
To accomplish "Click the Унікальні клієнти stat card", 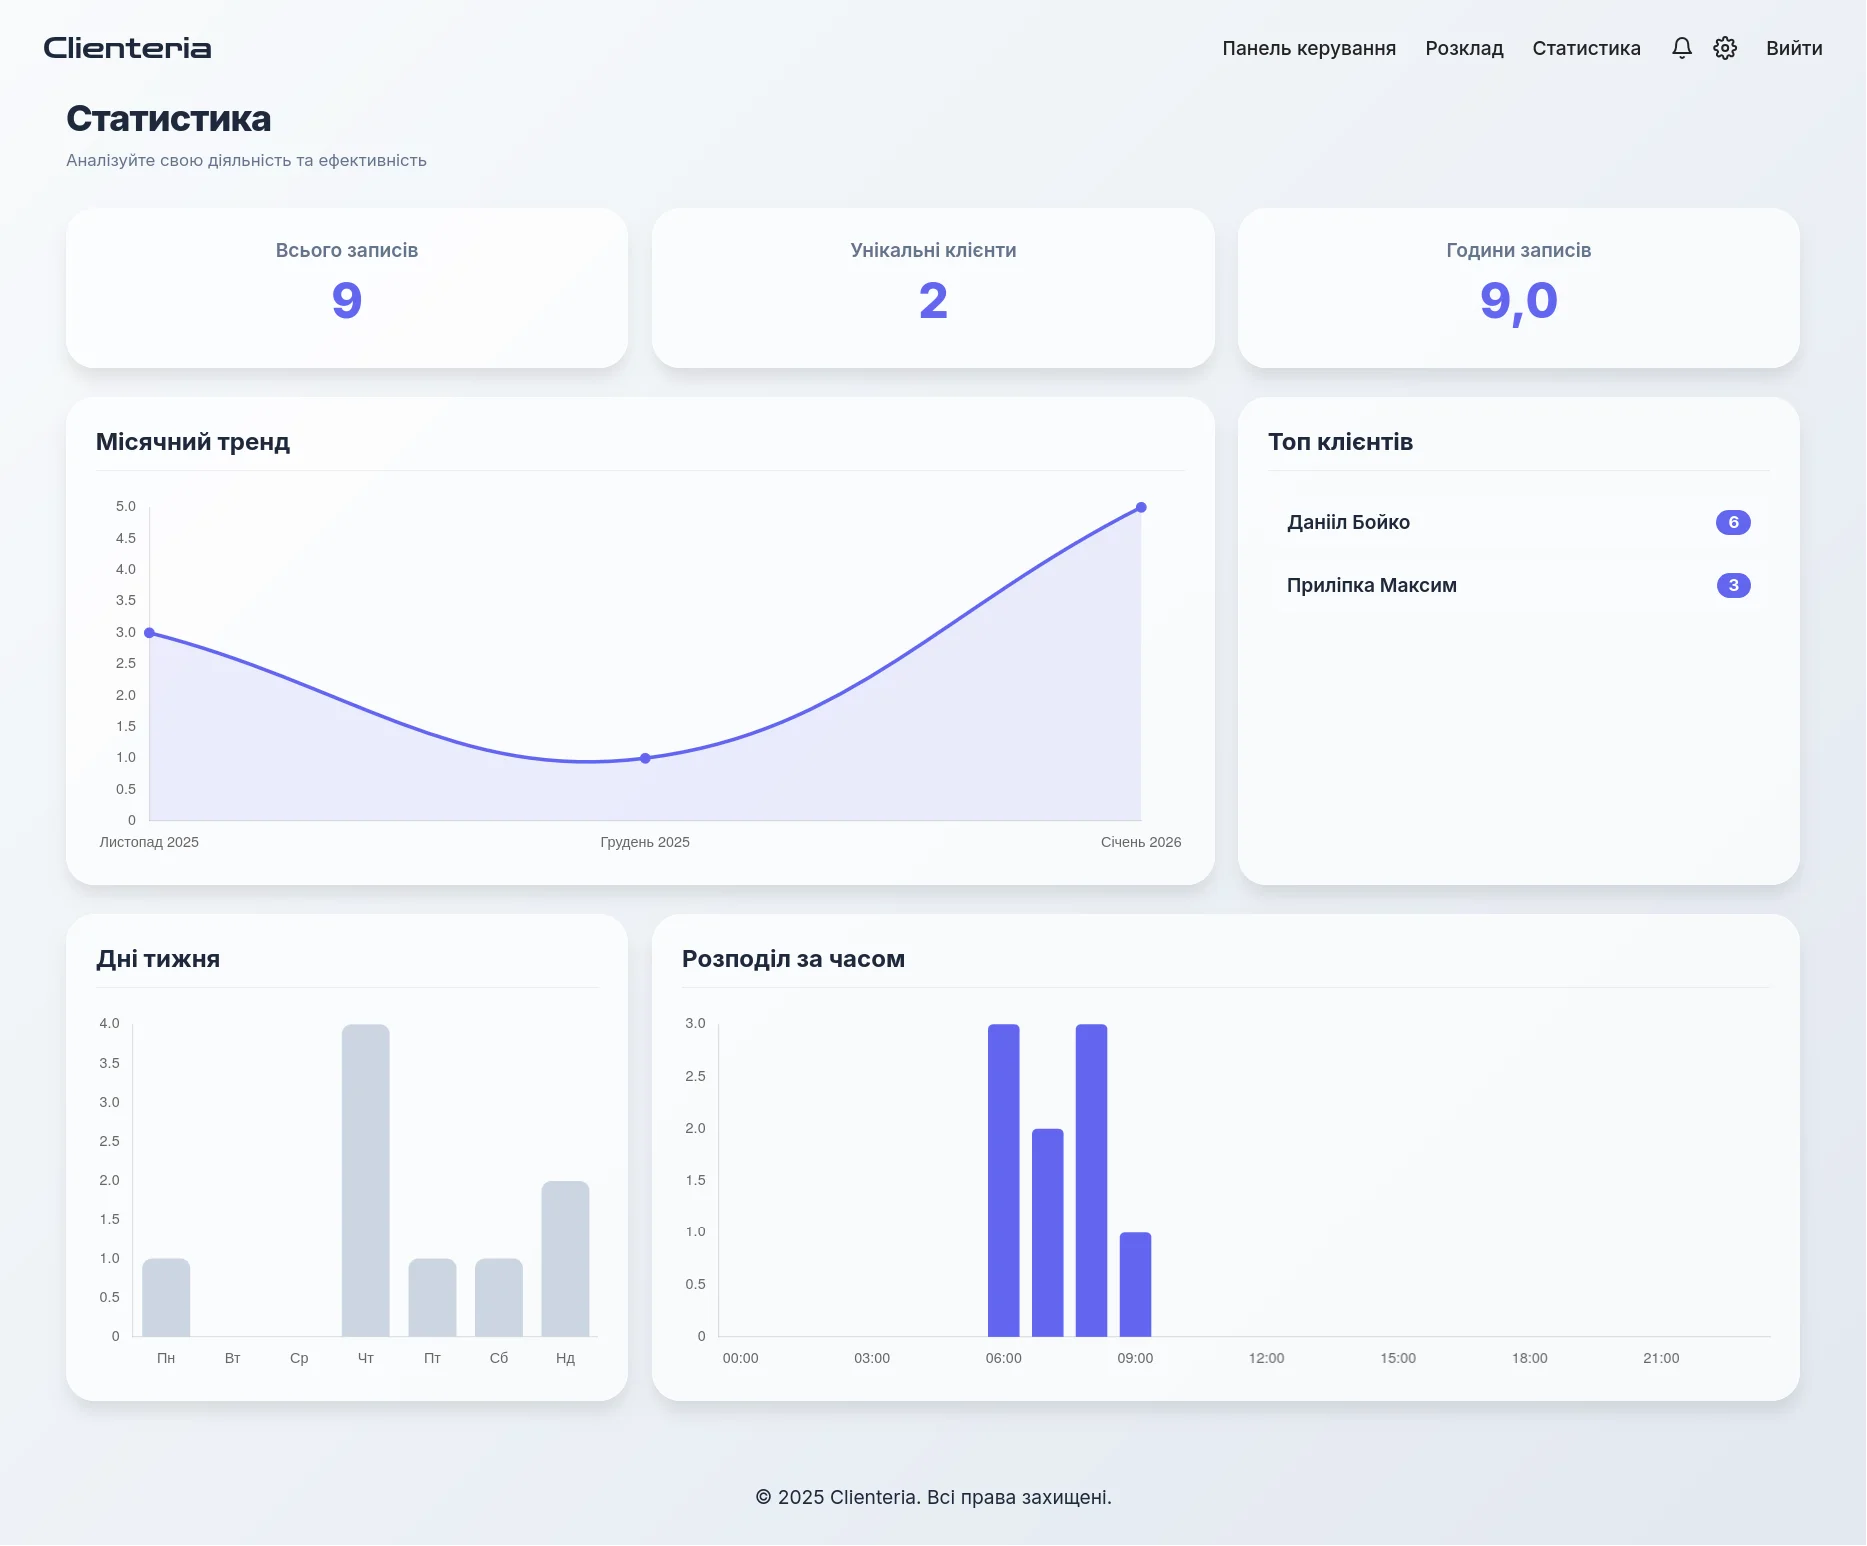I will coord(933,288).
